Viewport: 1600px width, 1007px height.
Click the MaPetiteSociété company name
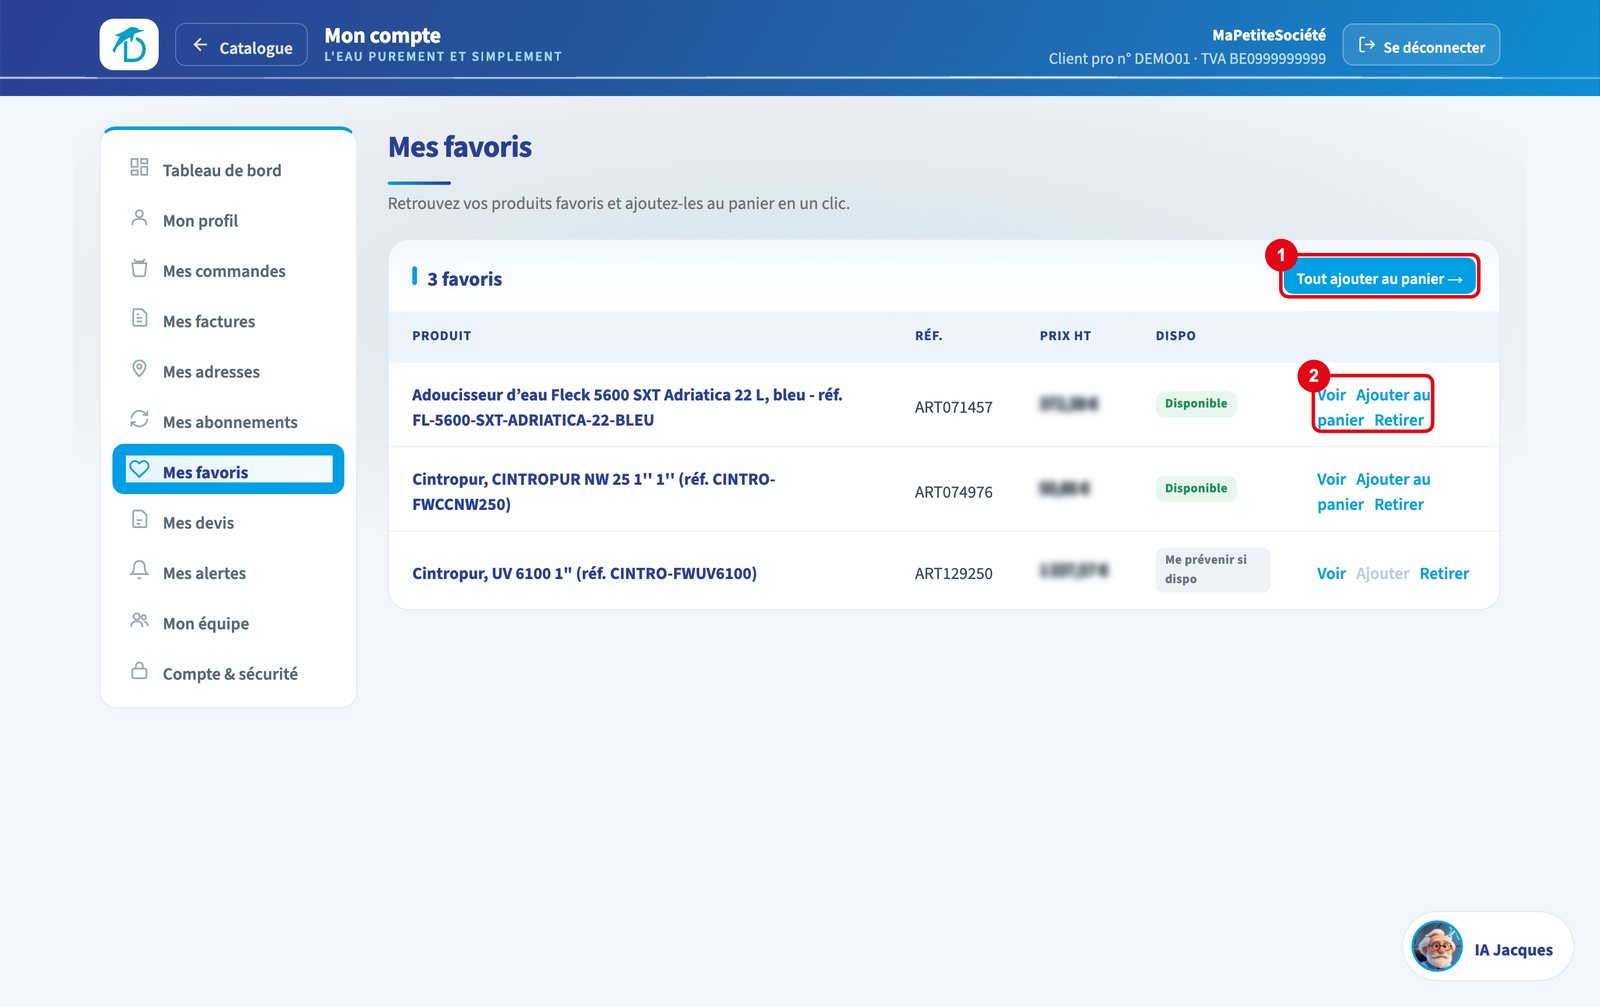click(x=1269, y=35)
